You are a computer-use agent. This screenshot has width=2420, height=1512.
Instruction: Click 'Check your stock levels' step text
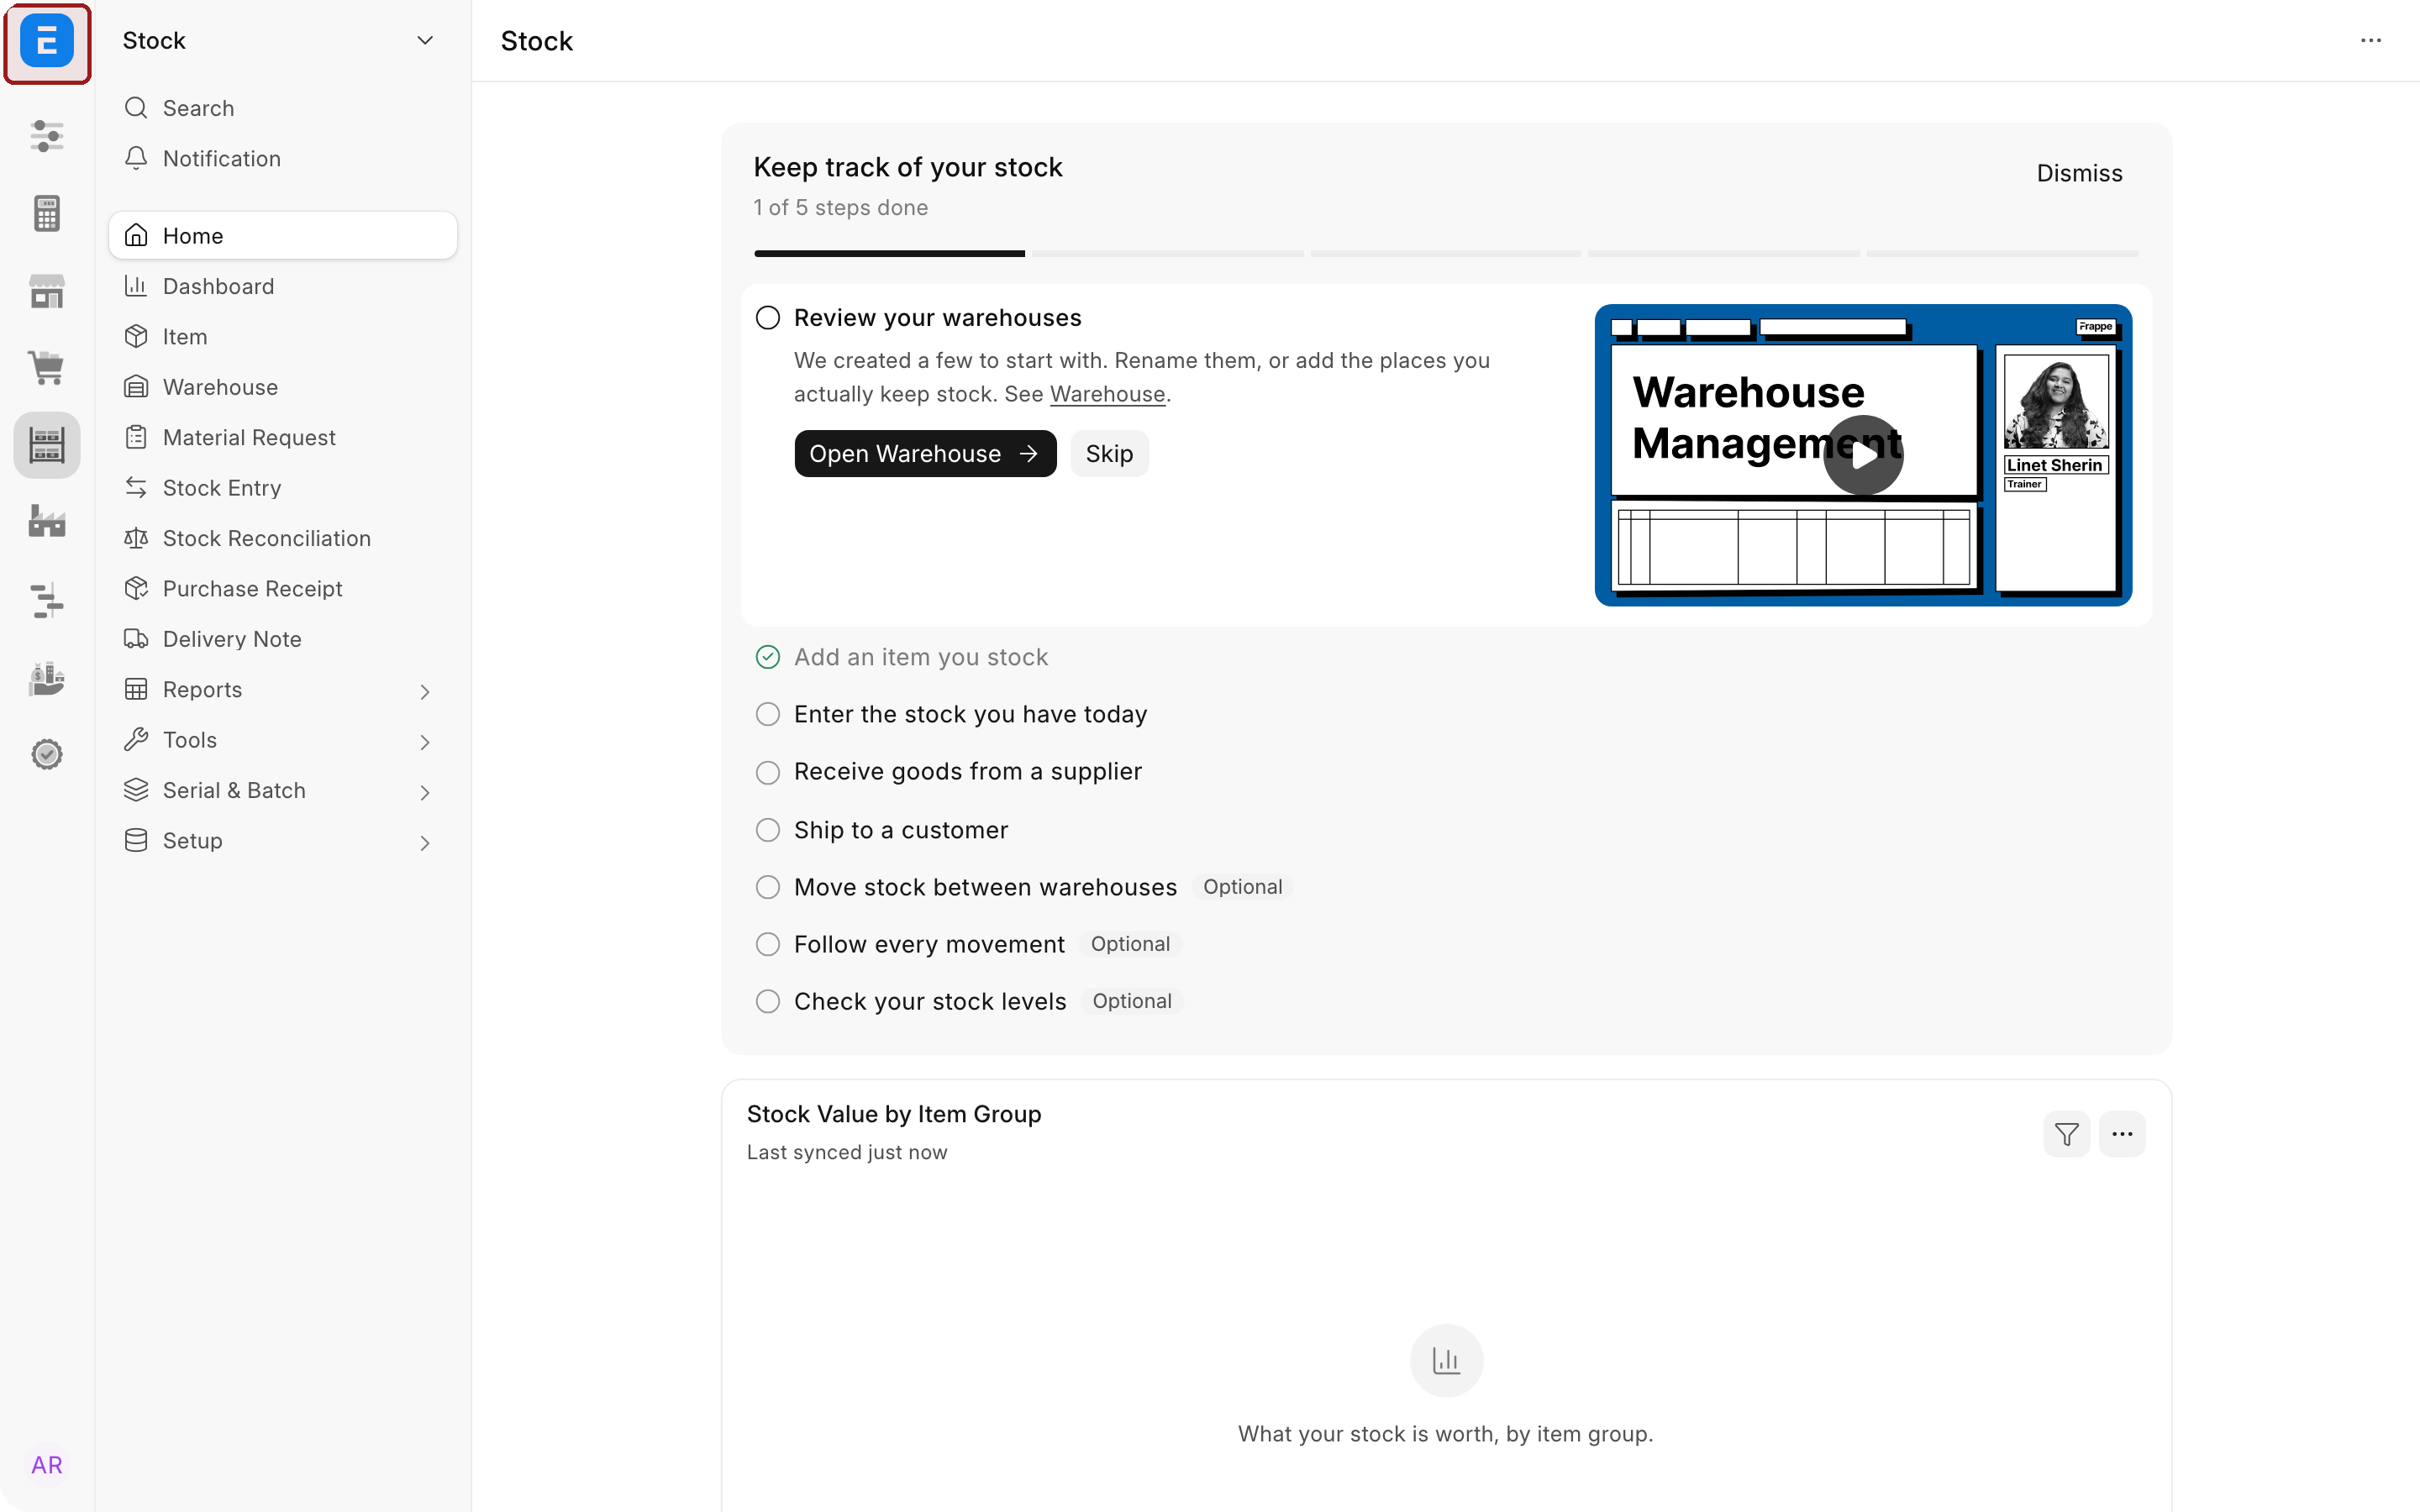click(x=930, y=1001)
